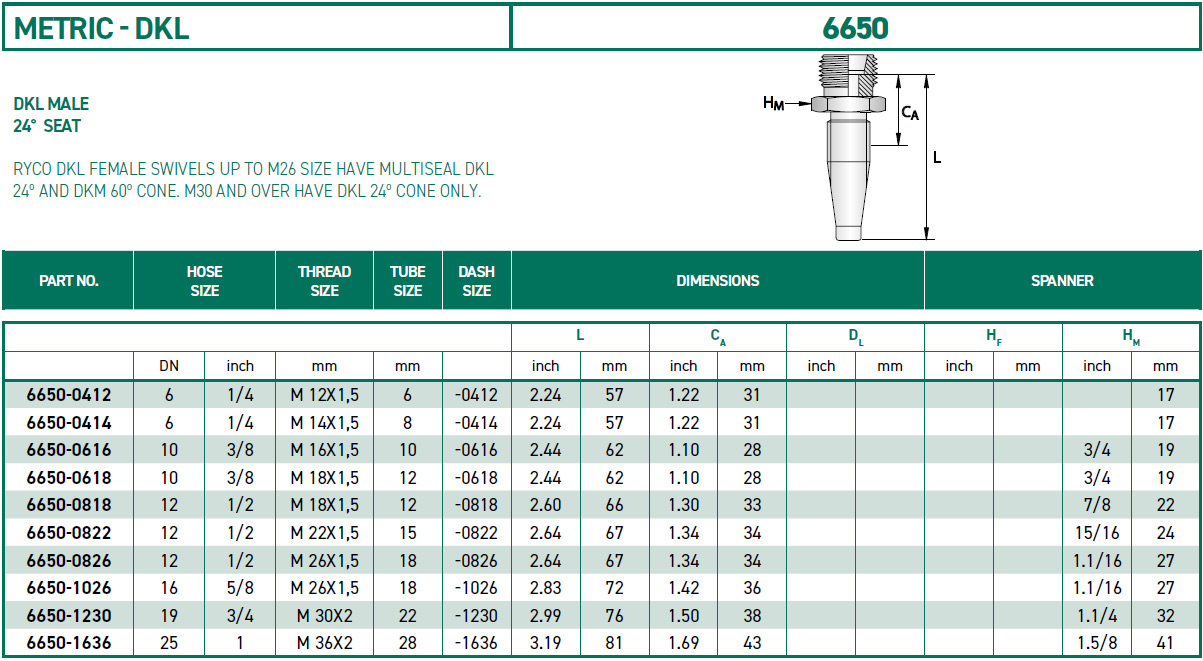Click dash size -0826
Image resolution: width=1203 pixels, height=661 pixels.
point(476,560)
